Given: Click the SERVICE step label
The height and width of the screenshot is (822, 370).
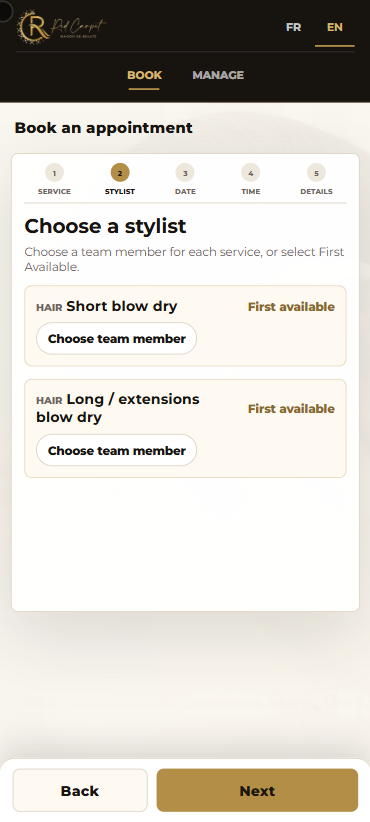Looking at the screenshot, I should click(x=55, y=192).
